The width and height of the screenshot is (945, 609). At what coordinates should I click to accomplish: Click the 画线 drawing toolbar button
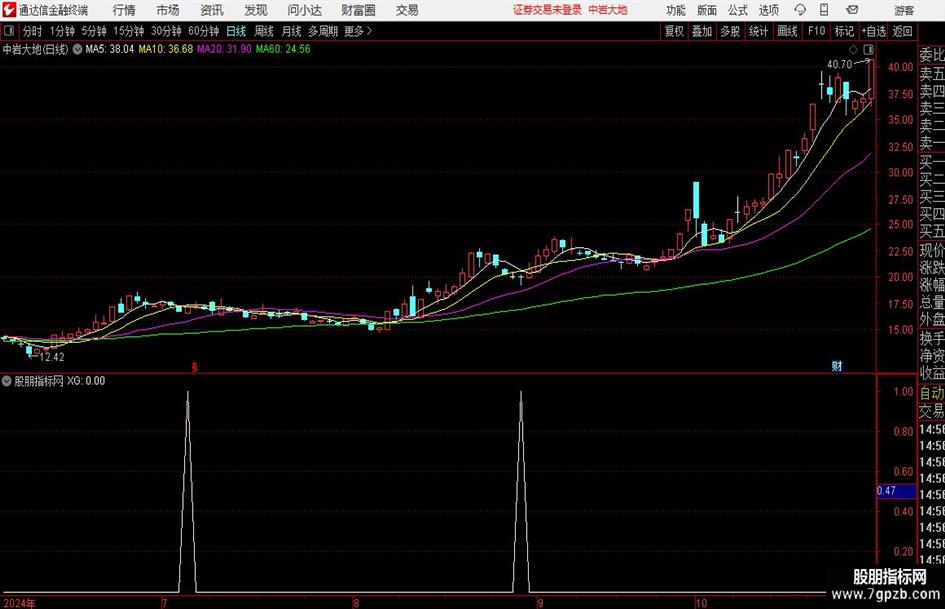(x=787, y=31)
